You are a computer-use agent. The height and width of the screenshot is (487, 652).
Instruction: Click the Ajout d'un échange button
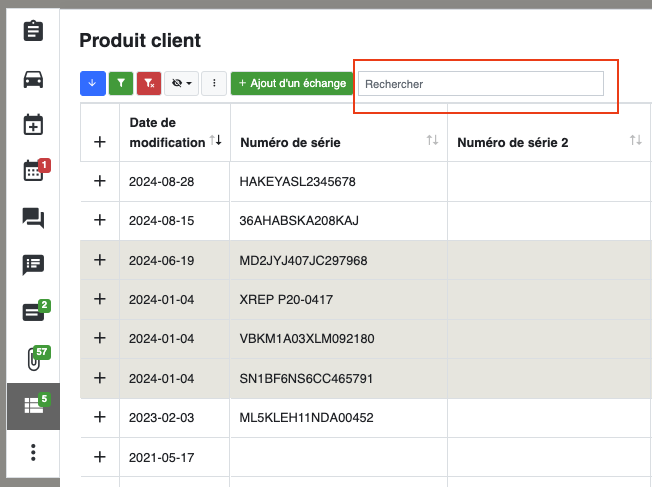point(292,84)
